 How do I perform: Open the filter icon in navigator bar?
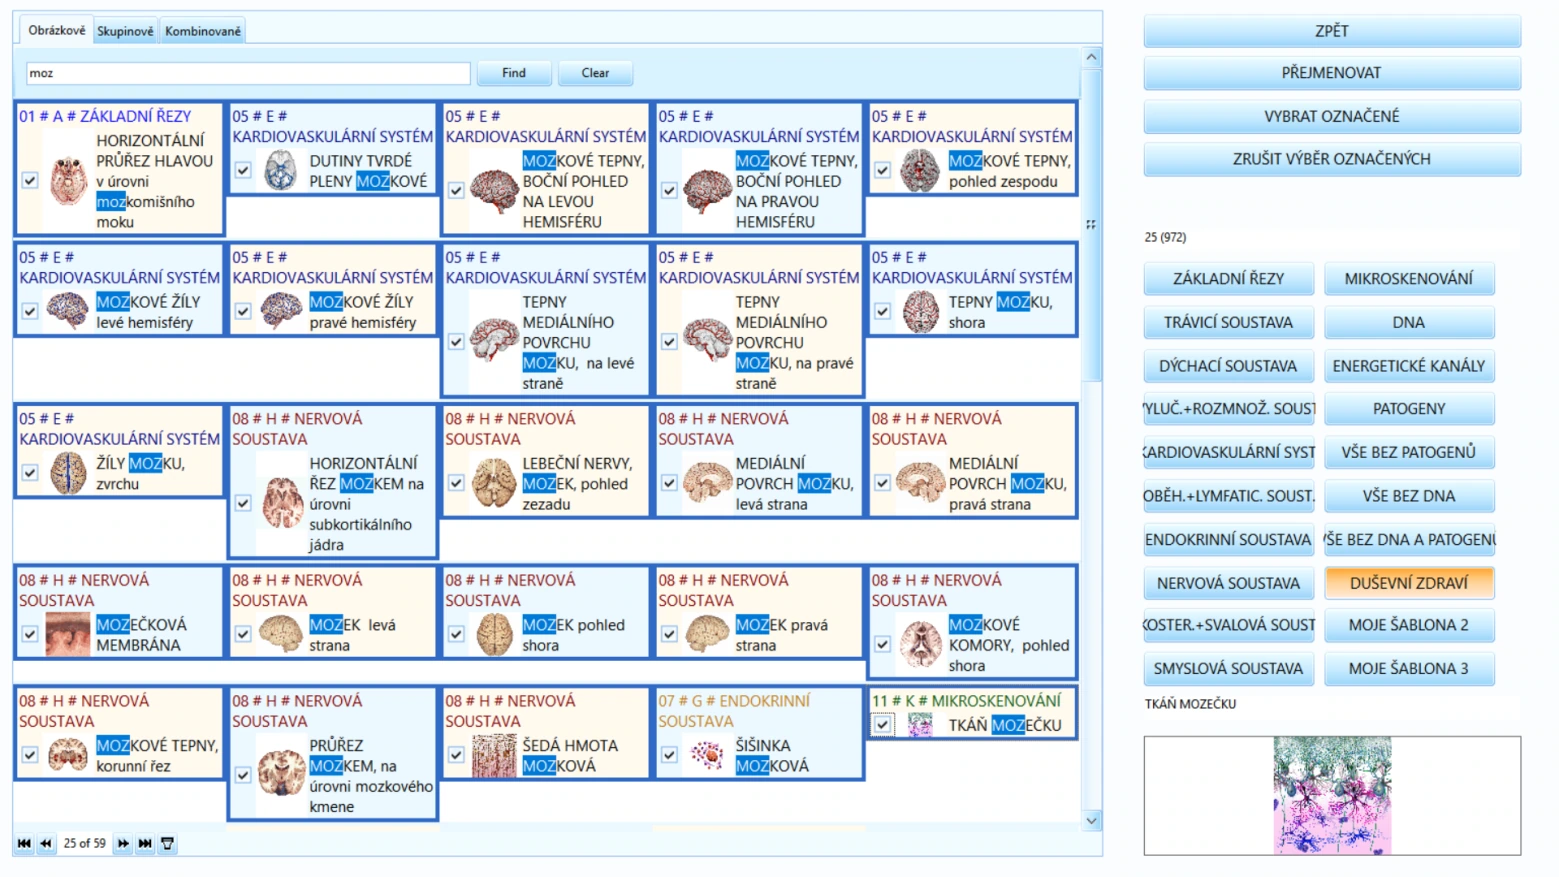168,844
